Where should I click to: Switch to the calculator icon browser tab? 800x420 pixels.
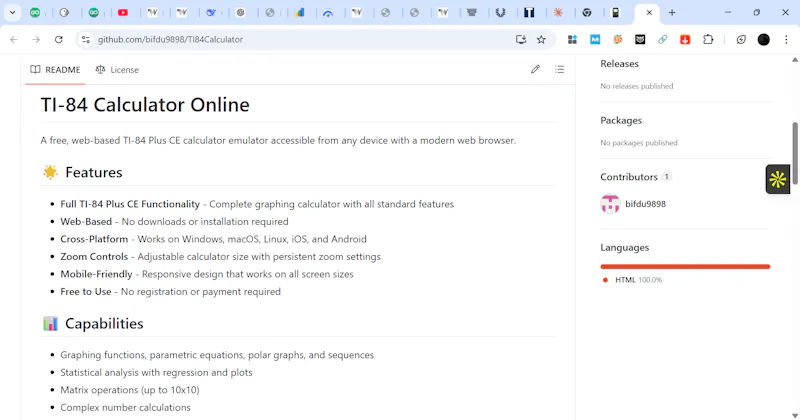click(x=616, y=13)
